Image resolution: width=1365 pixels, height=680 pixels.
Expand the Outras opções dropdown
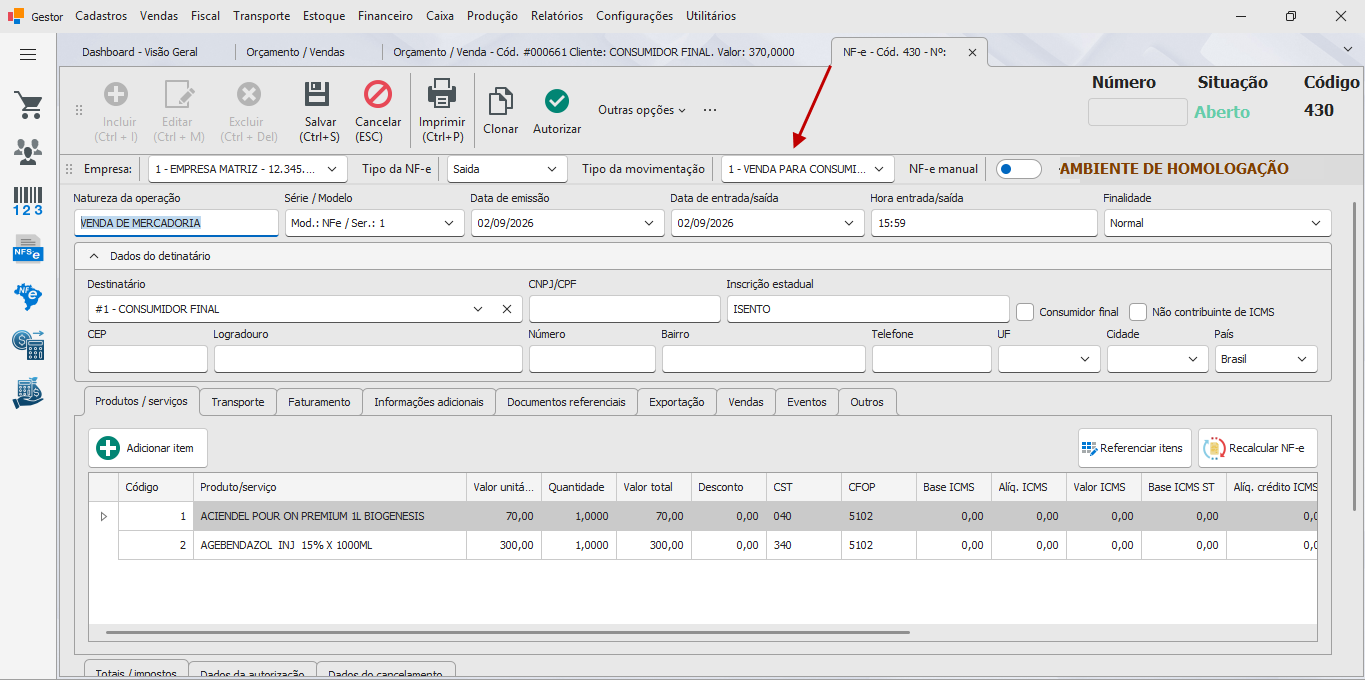pos(642,110)
